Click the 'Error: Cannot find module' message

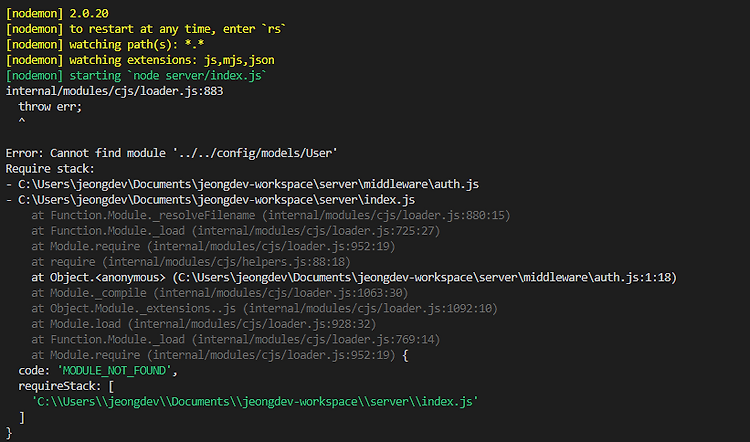(171, 153)
